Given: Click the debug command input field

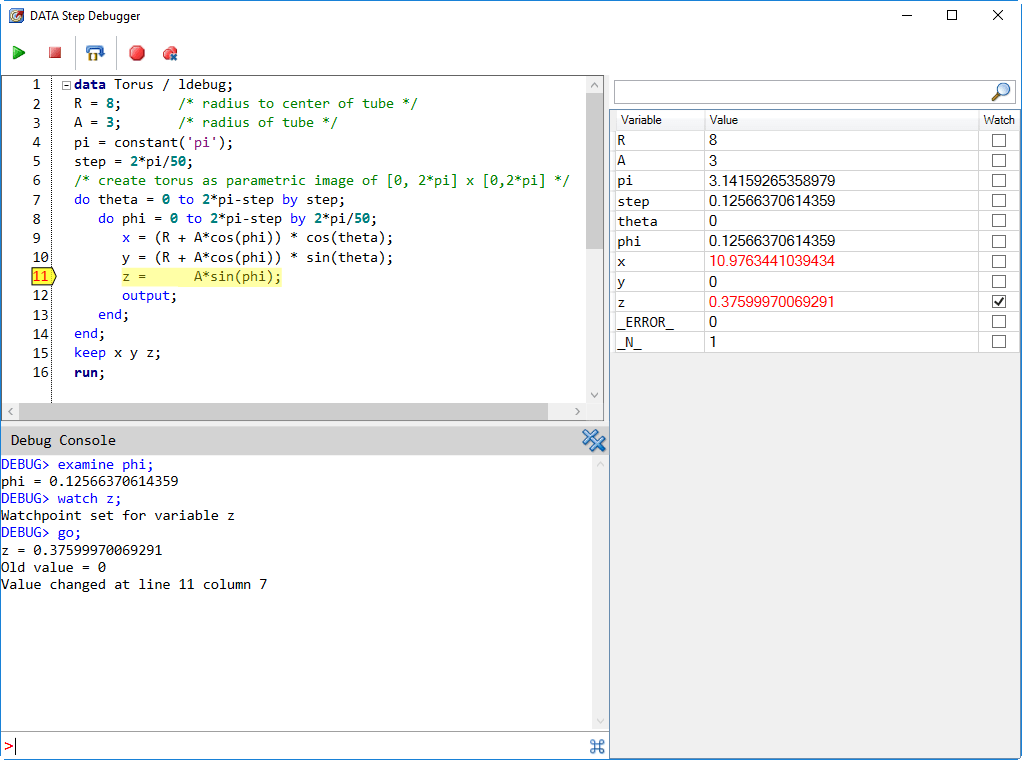Looking at the screenshot, I should coord(300,746).
